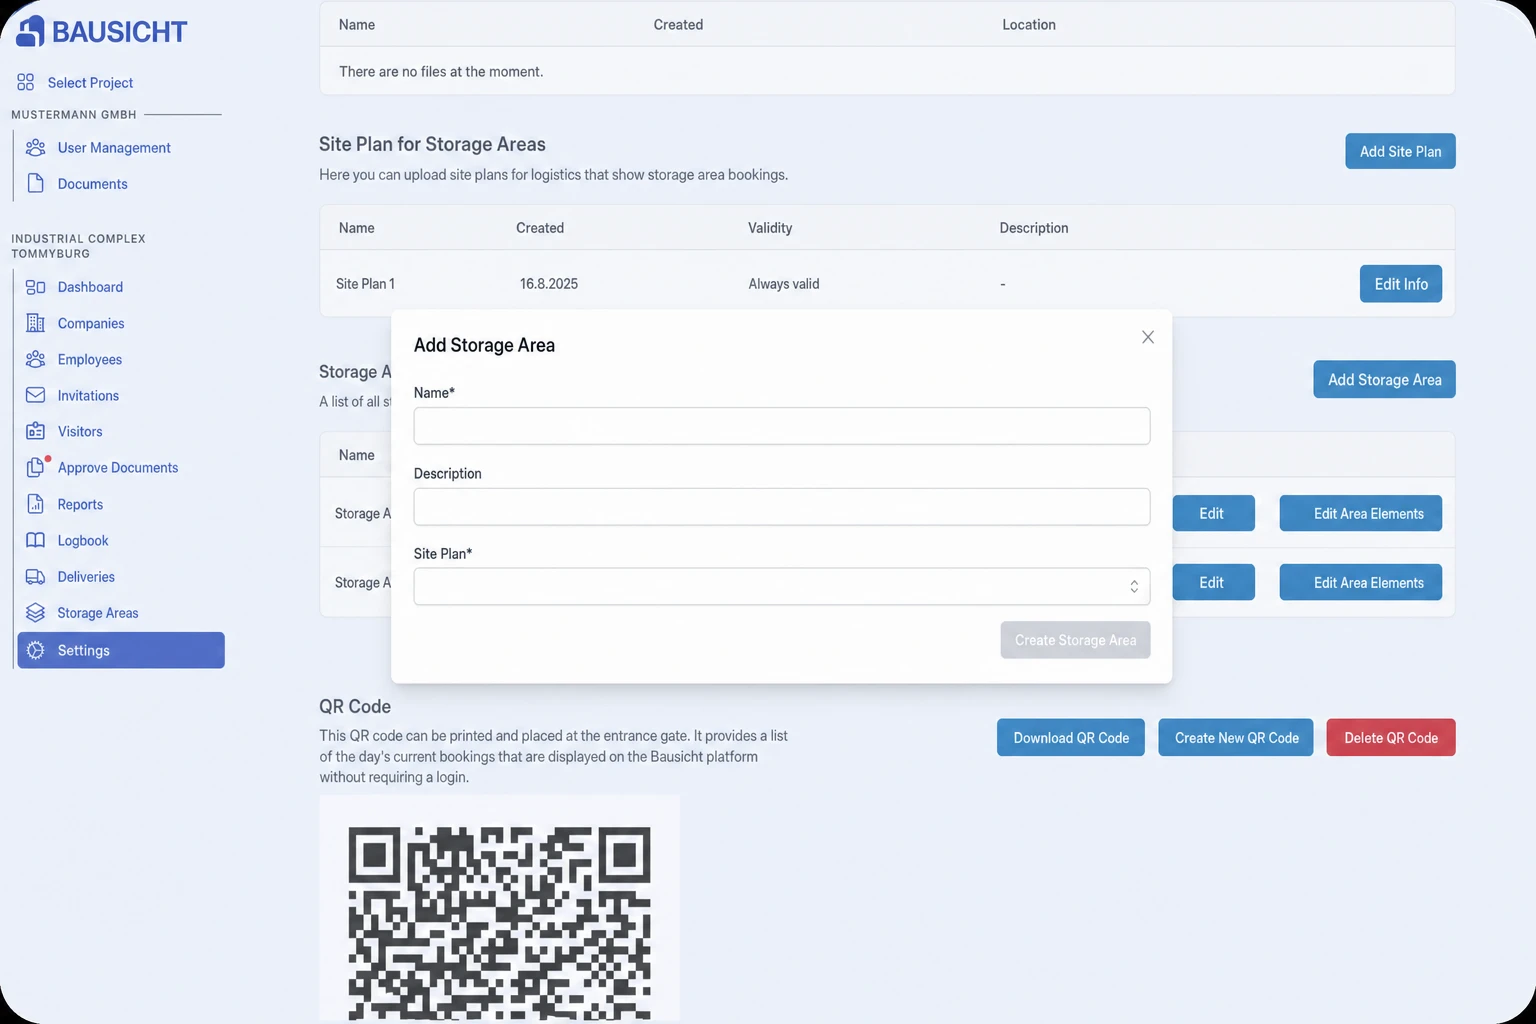Click the Location column header in files table
Screen dimensions: 1536x1024
[1029, 25]
